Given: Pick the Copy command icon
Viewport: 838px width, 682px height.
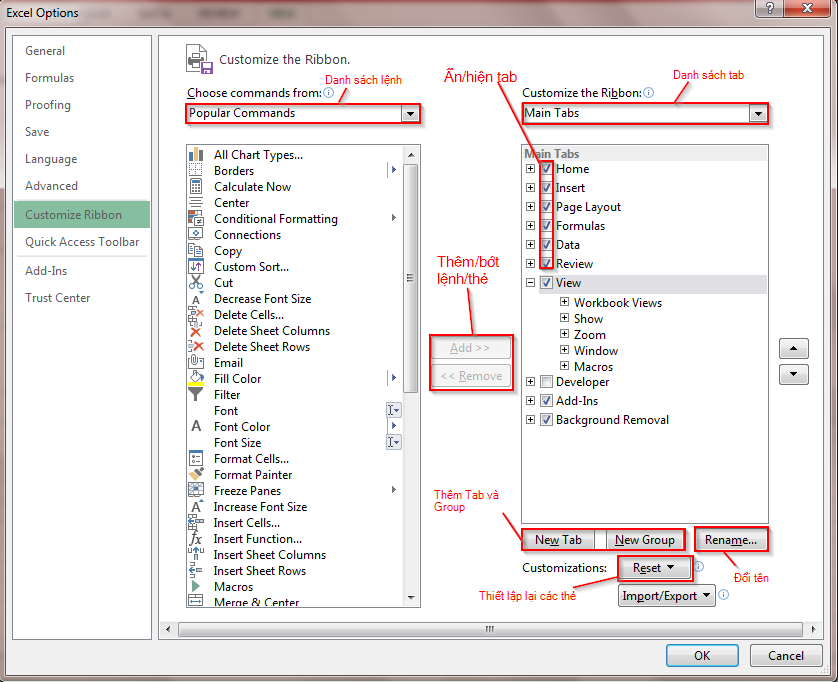Looking at the screenshot, I should pos(196,250).
